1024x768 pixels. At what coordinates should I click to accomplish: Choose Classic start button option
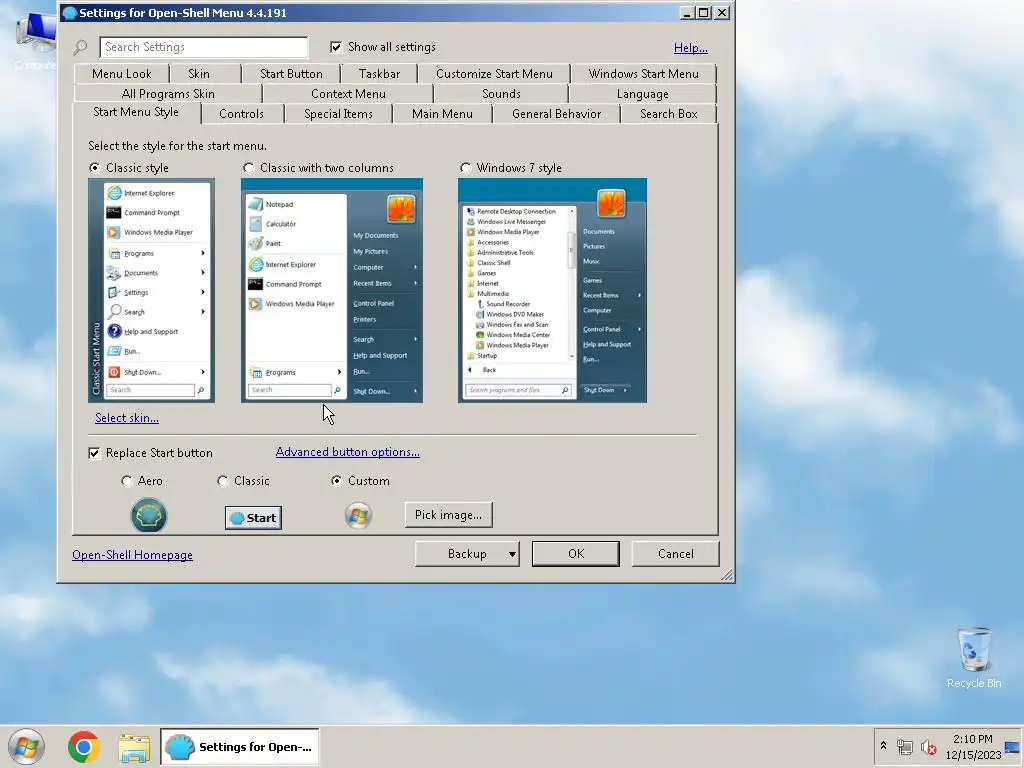click(x=223, y=481)
